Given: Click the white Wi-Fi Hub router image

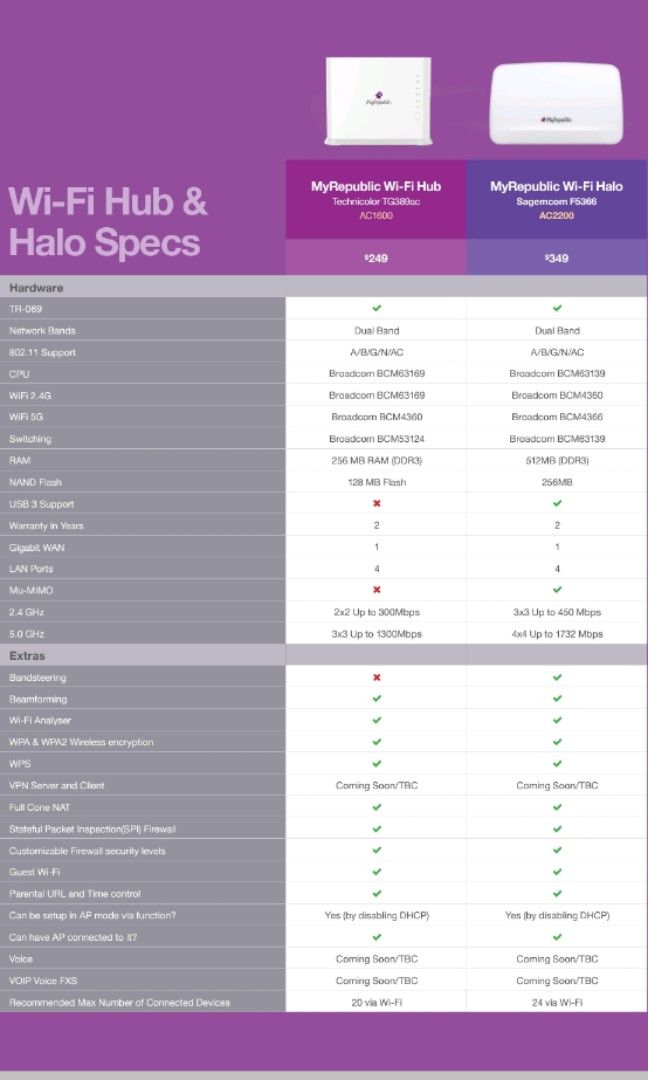Looking at the screenshot, I should pyautogui.click(x=377, y=100).
